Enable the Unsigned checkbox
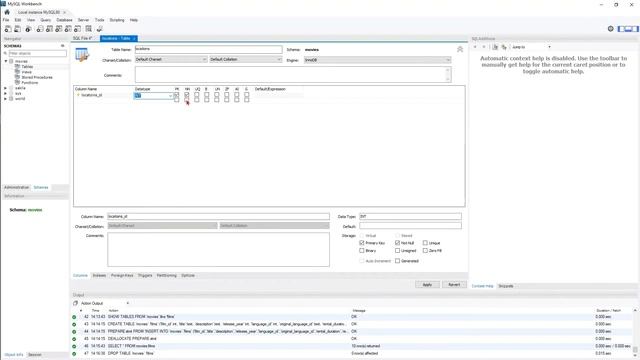 click(x=397, y=251)
